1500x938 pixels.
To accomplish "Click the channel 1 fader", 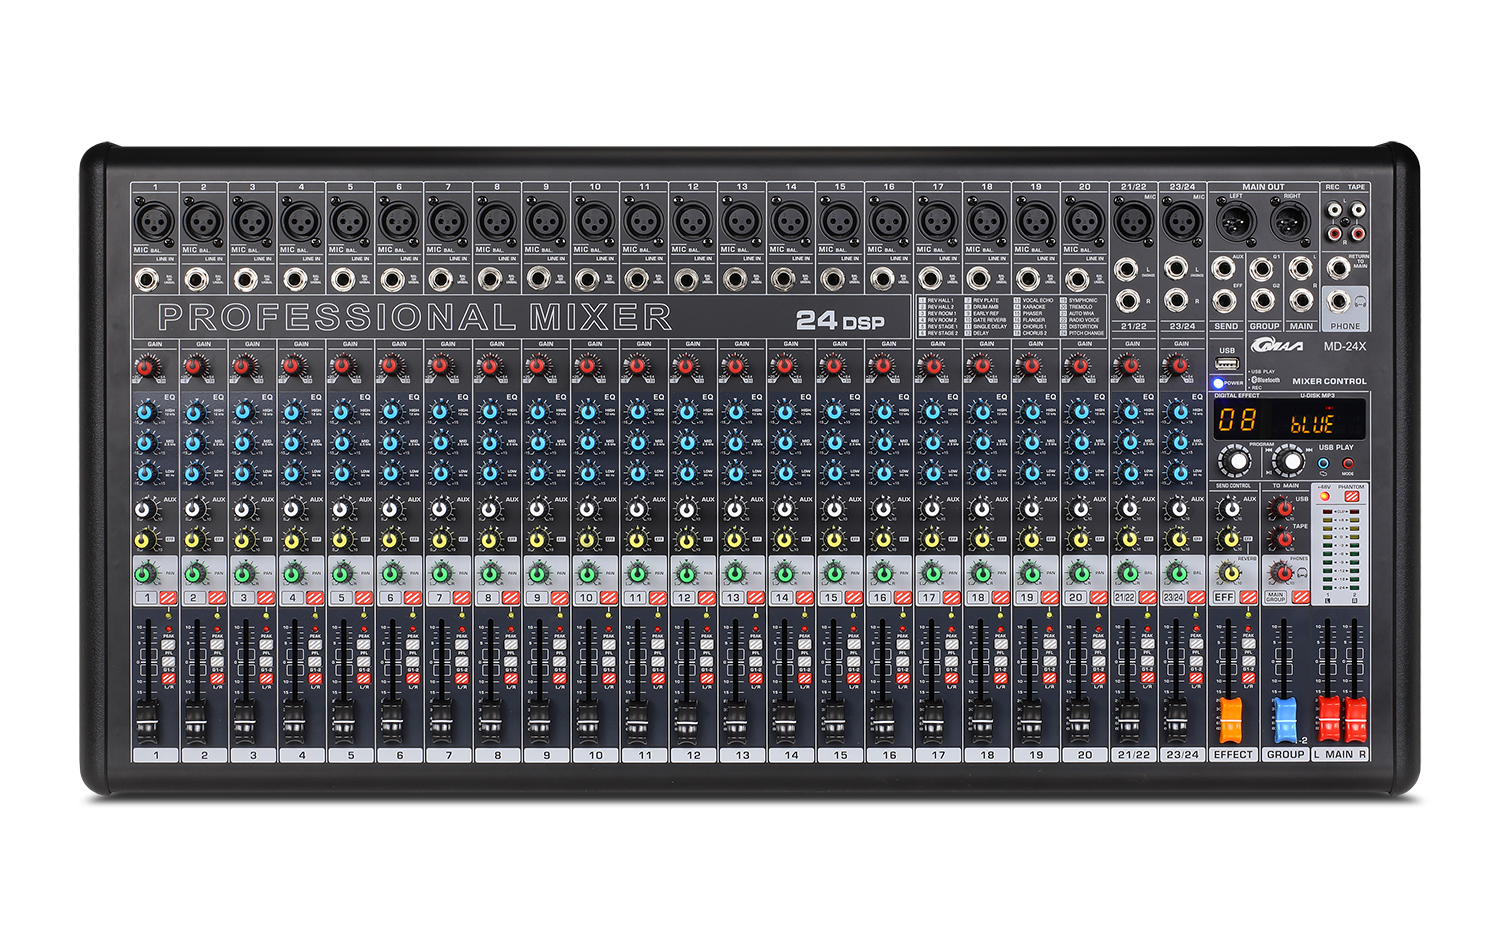I will tap(147, 720).
